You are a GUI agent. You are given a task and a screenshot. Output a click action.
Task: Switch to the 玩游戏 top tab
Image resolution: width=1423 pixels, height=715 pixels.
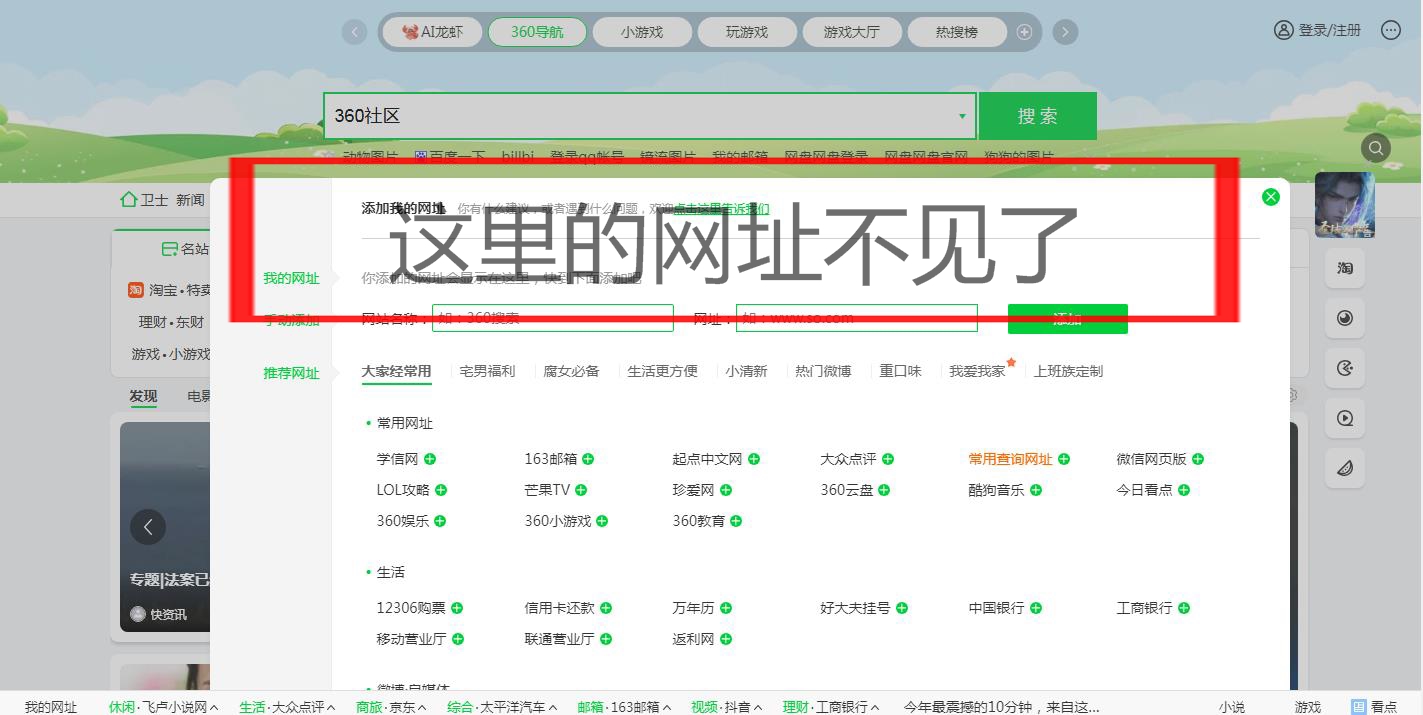tap(747, 32)
